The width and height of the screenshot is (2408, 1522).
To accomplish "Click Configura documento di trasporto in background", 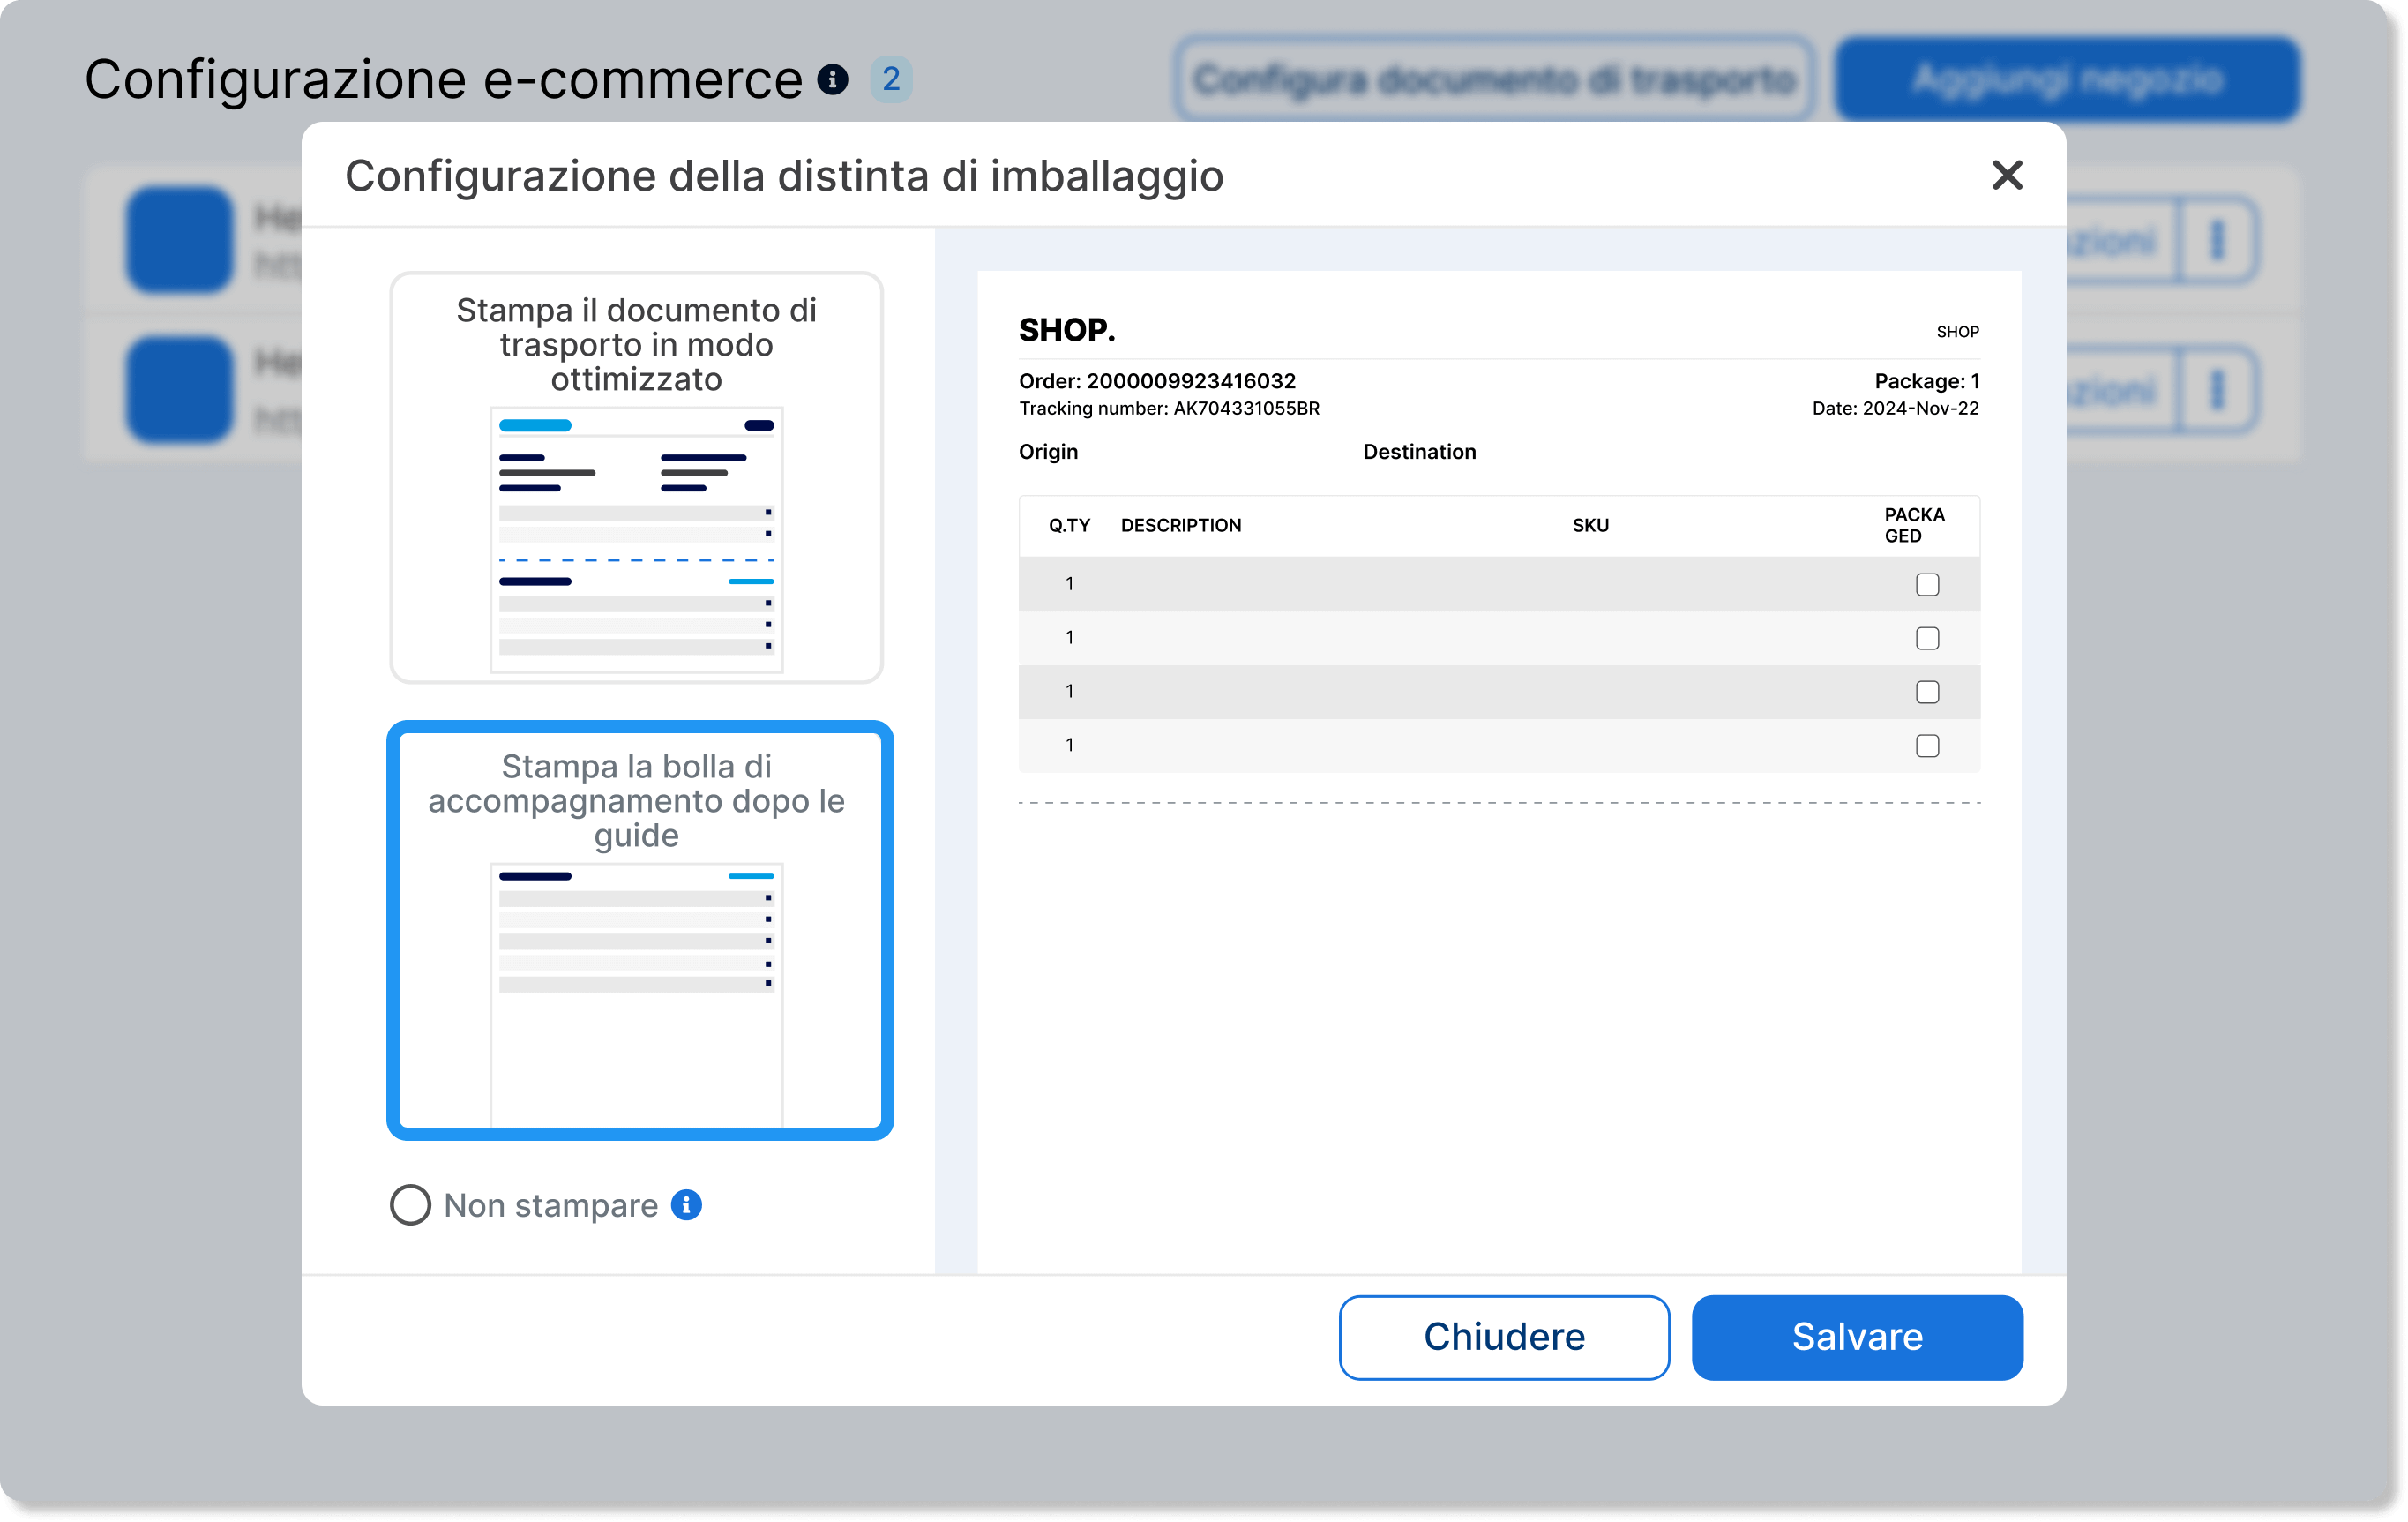I will tap(1494, 79).
